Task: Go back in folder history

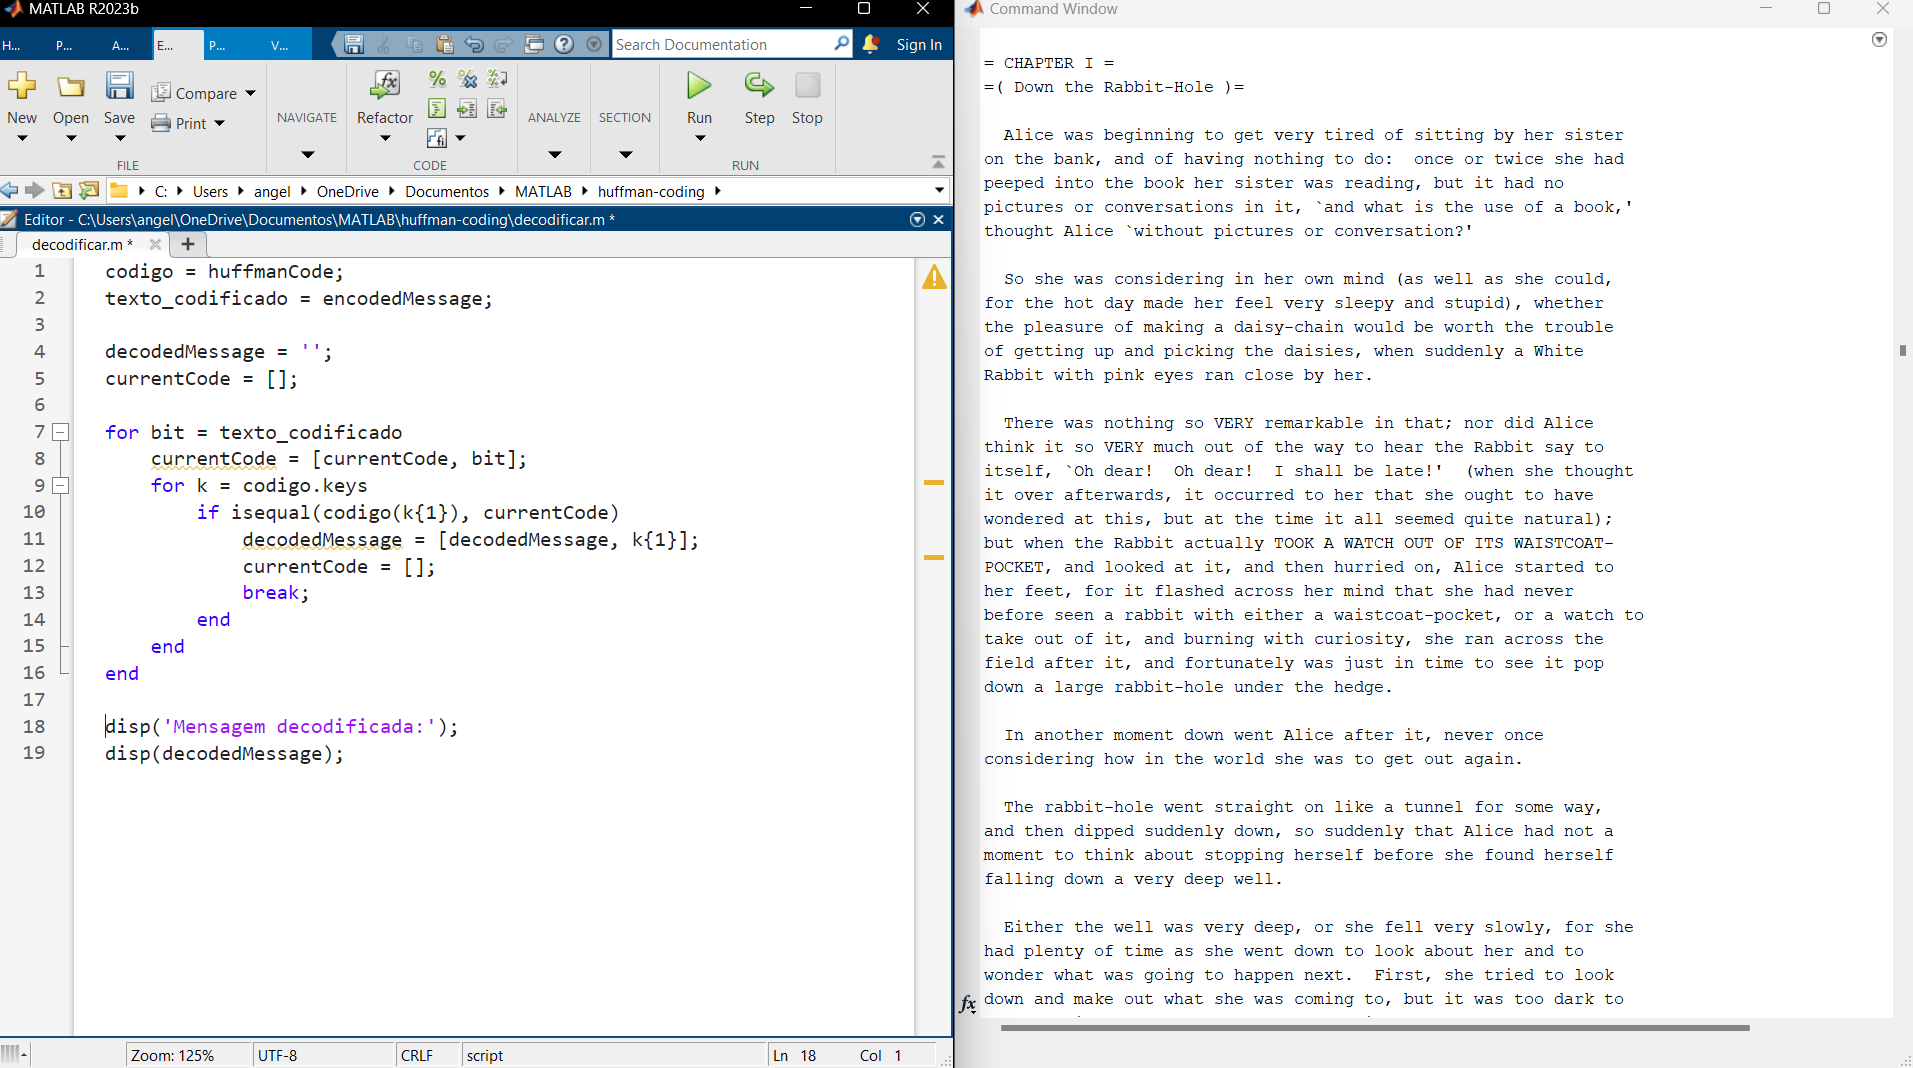Action: pos(10,190)
